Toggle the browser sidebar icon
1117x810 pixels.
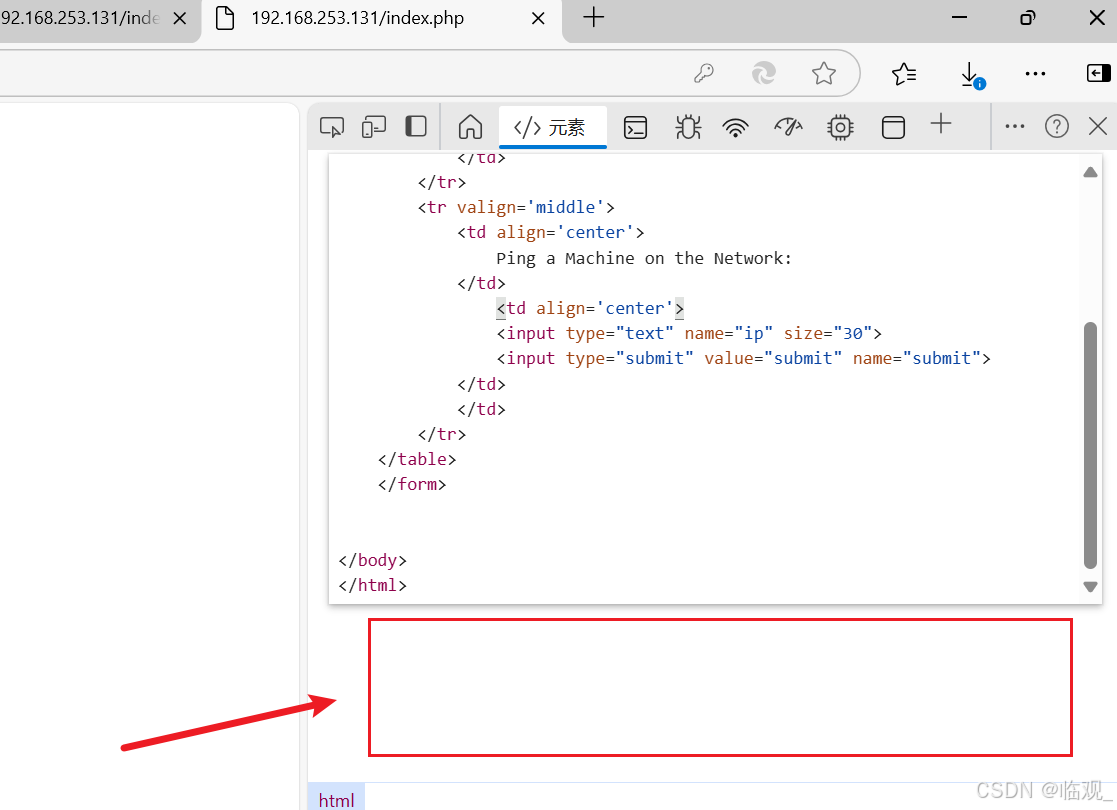[x=1098, y=73]
